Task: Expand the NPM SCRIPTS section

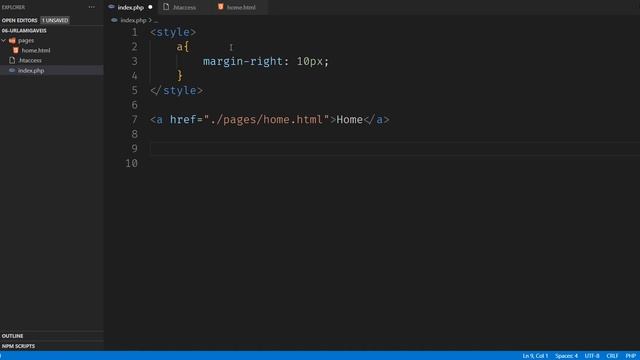Action: click(x=18, y=346)
